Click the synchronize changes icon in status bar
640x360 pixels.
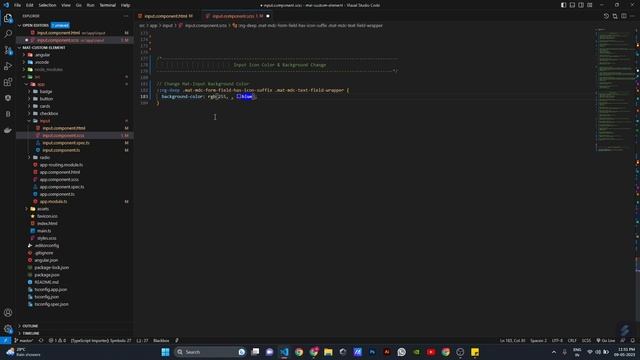click(x=41, y=340)
